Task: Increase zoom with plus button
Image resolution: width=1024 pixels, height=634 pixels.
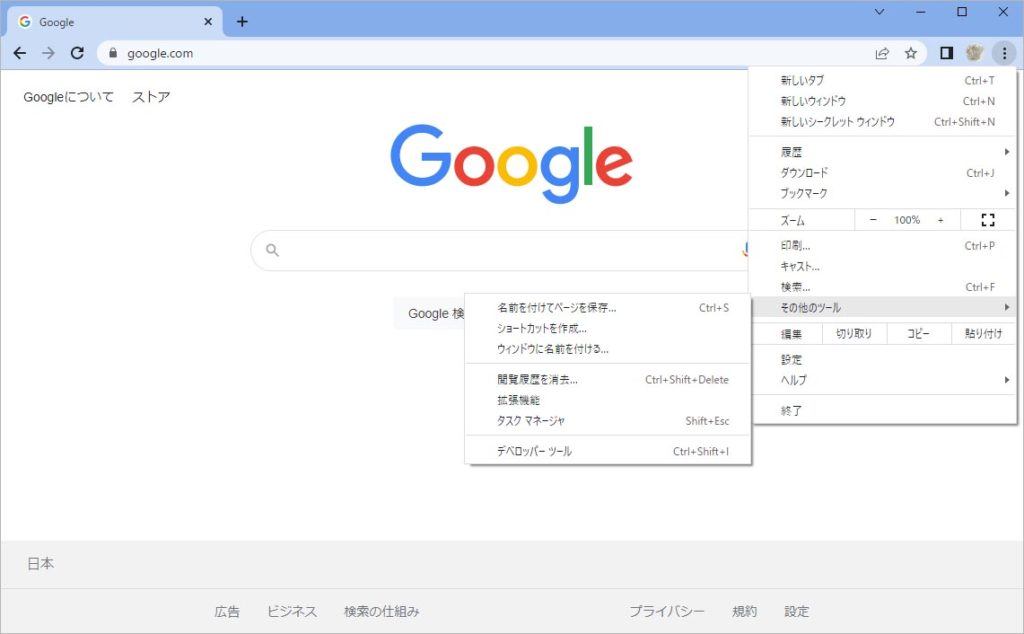Action: 940,220
